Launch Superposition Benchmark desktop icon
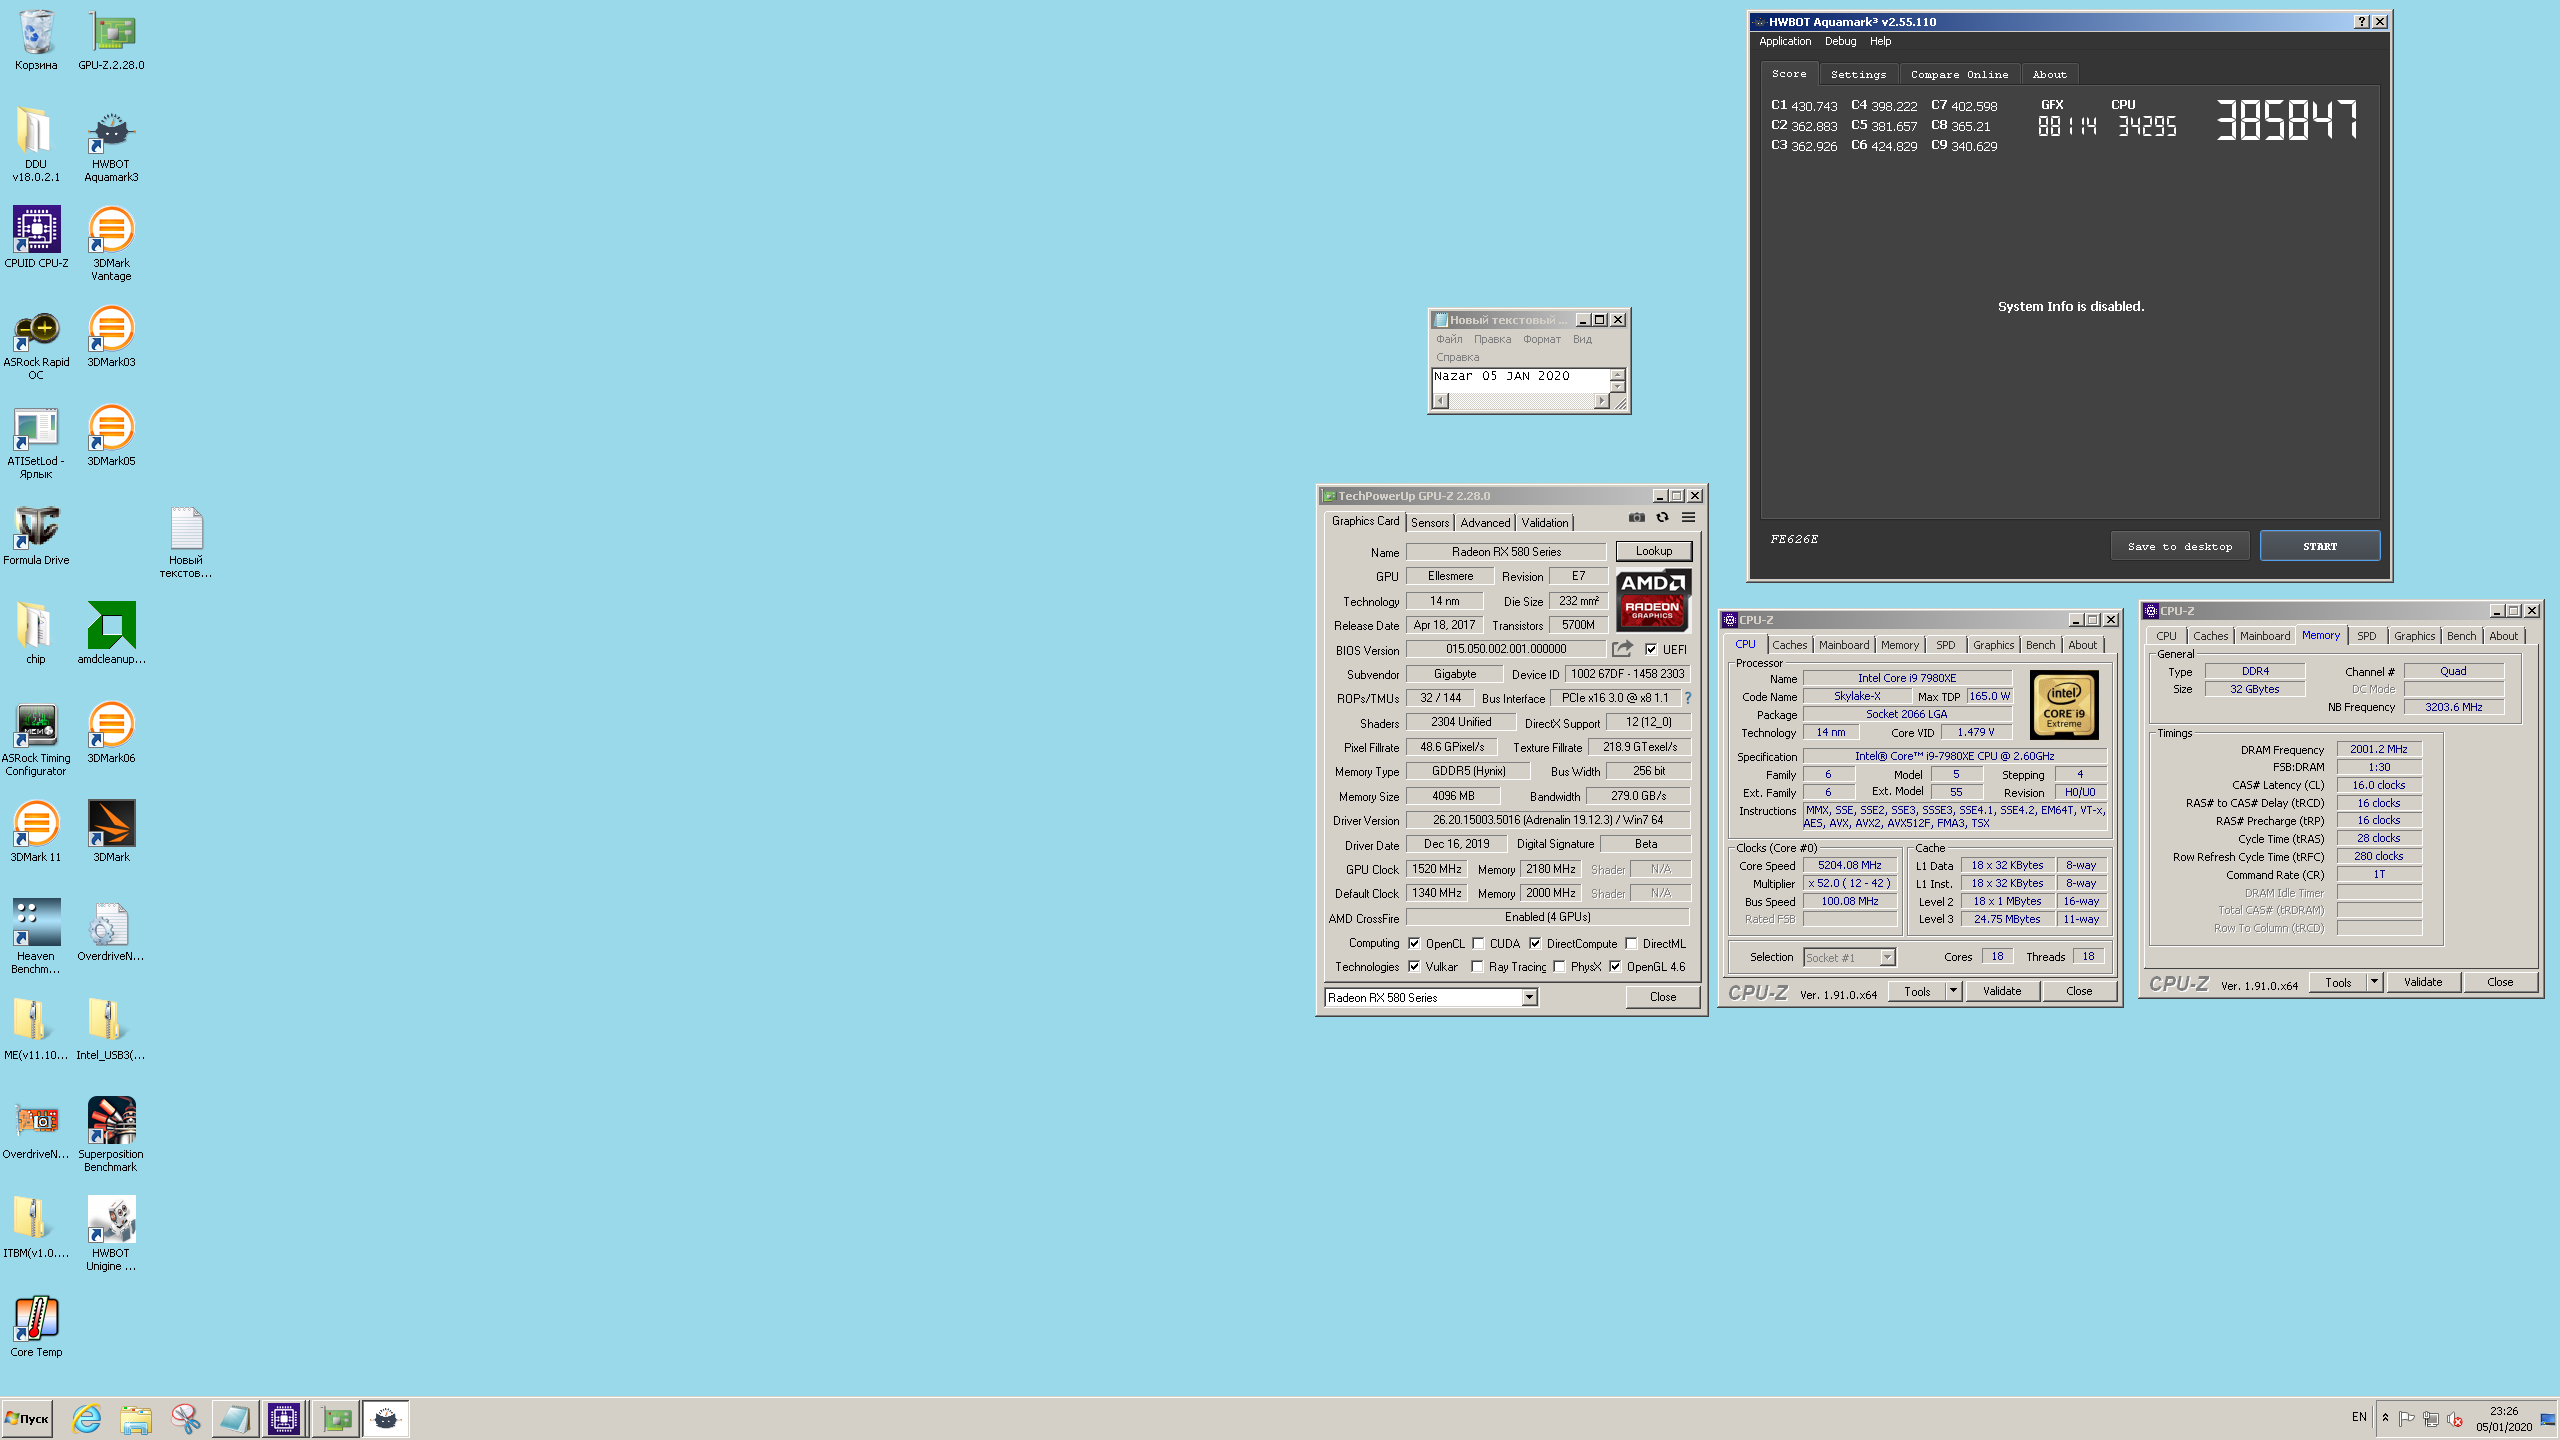2560x1440 pixels. pos(111,1135)
